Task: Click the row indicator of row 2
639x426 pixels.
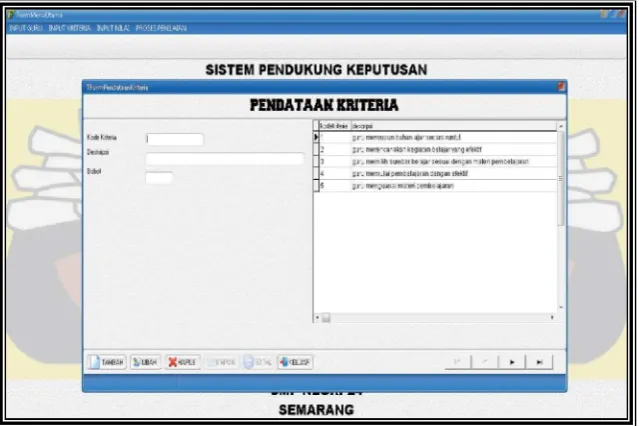Action: pyautogui.click(x=316, y=150)
